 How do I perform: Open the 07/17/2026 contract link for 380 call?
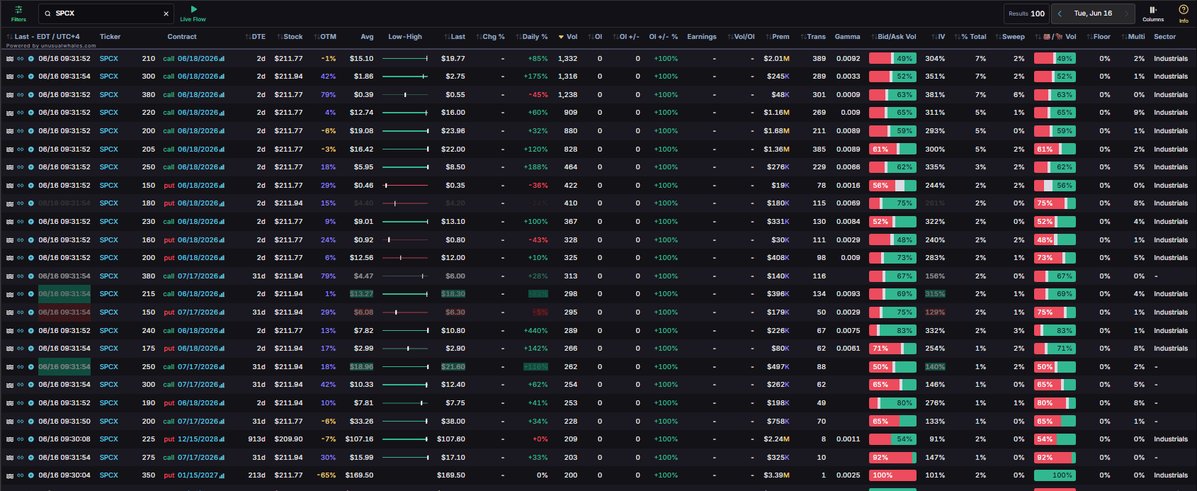(x=198, y=276)
